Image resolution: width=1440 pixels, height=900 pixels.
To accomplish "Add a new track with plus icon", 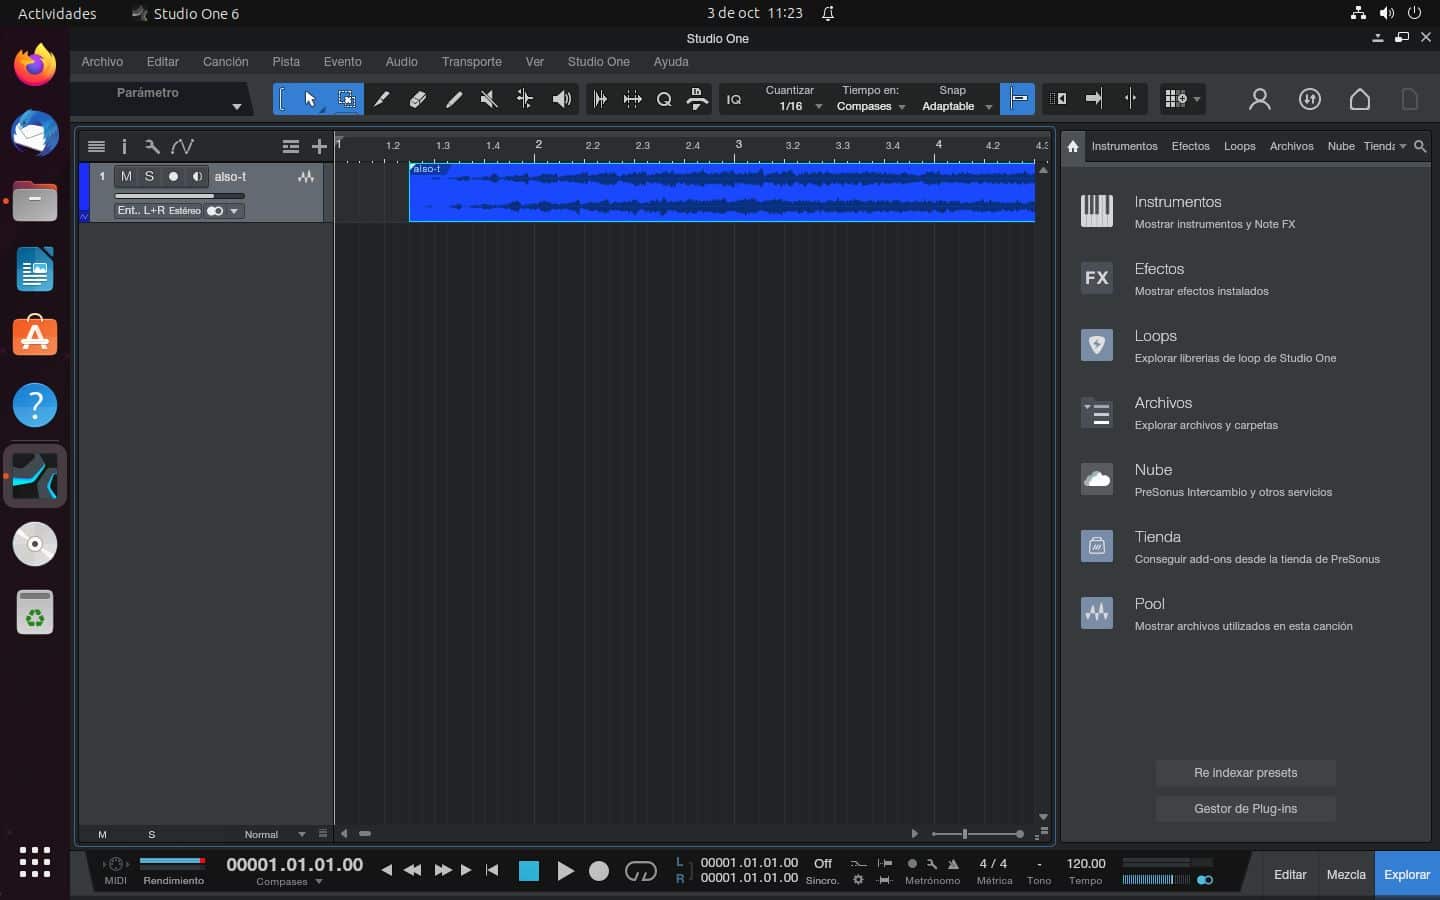I will (319, 146).
